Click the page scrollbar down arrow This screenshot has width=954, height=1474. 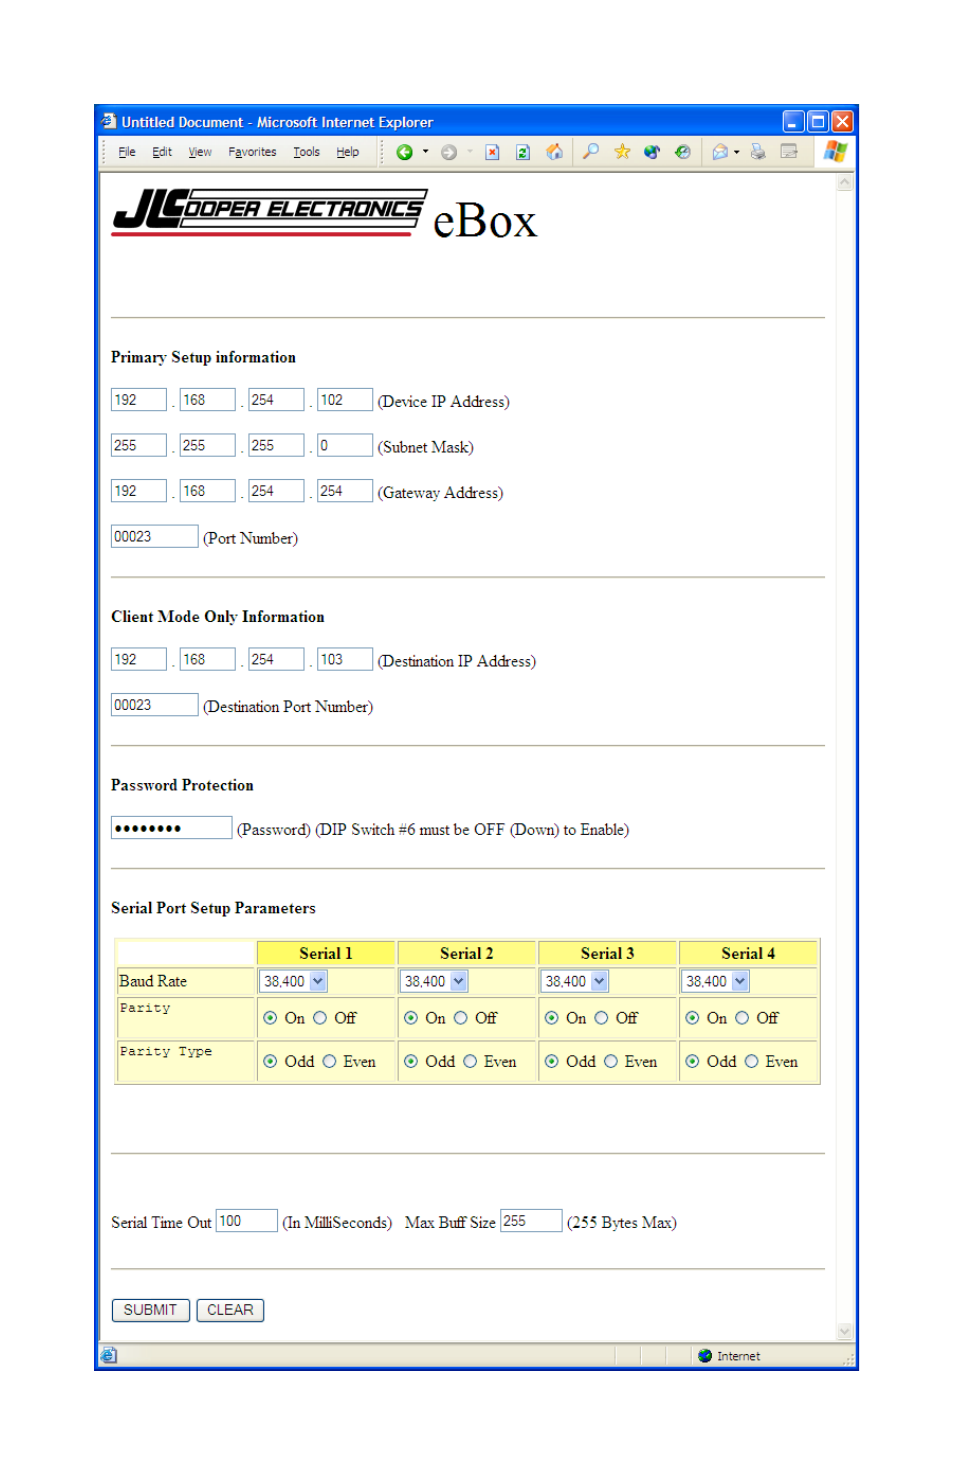(845, 1331)
